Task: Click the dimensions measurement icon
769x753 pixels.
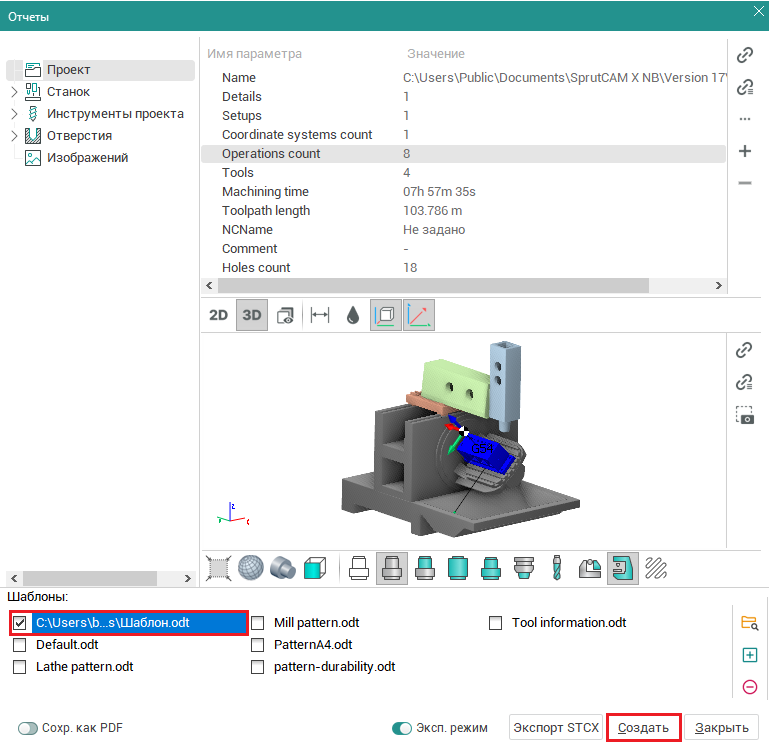Action: click(320, 315)
